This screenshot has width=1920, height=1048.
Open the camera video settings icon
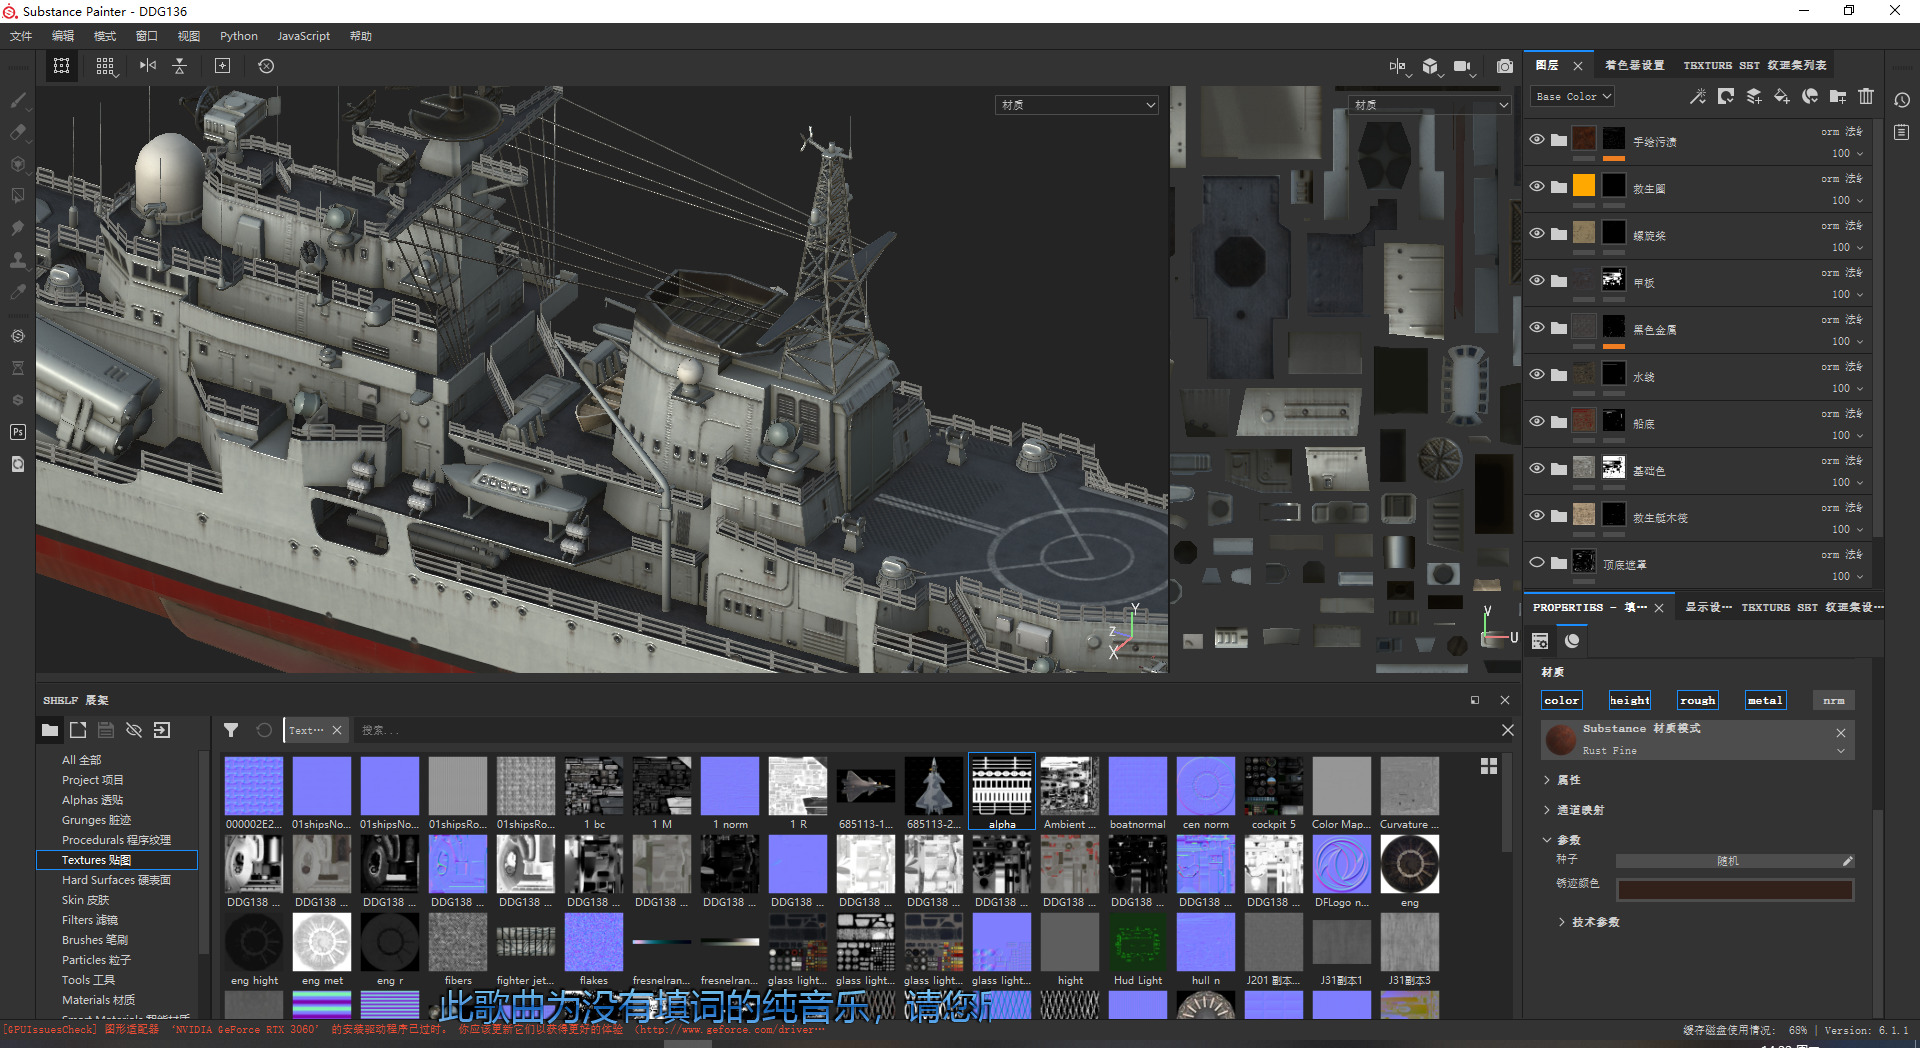(x=1464, y=66)
